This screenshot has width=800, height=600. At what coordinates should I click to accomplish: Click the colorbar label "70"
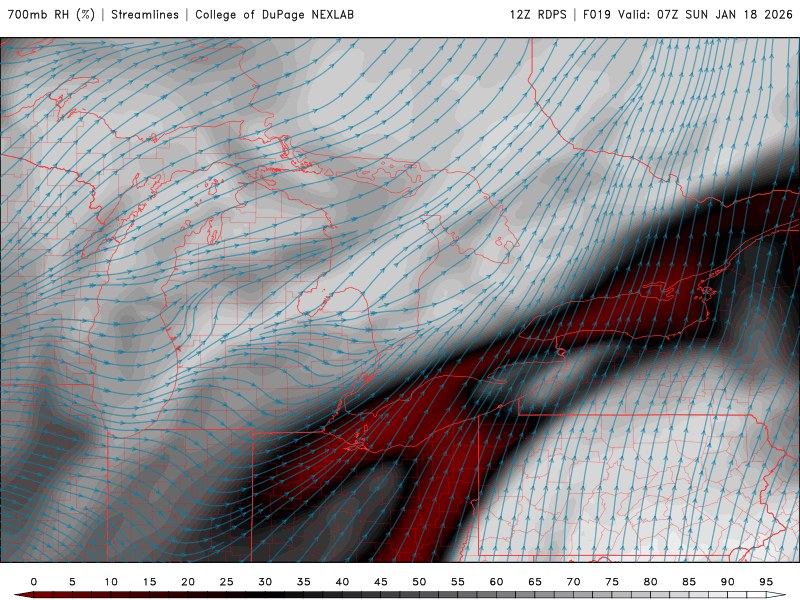point(573,582)
